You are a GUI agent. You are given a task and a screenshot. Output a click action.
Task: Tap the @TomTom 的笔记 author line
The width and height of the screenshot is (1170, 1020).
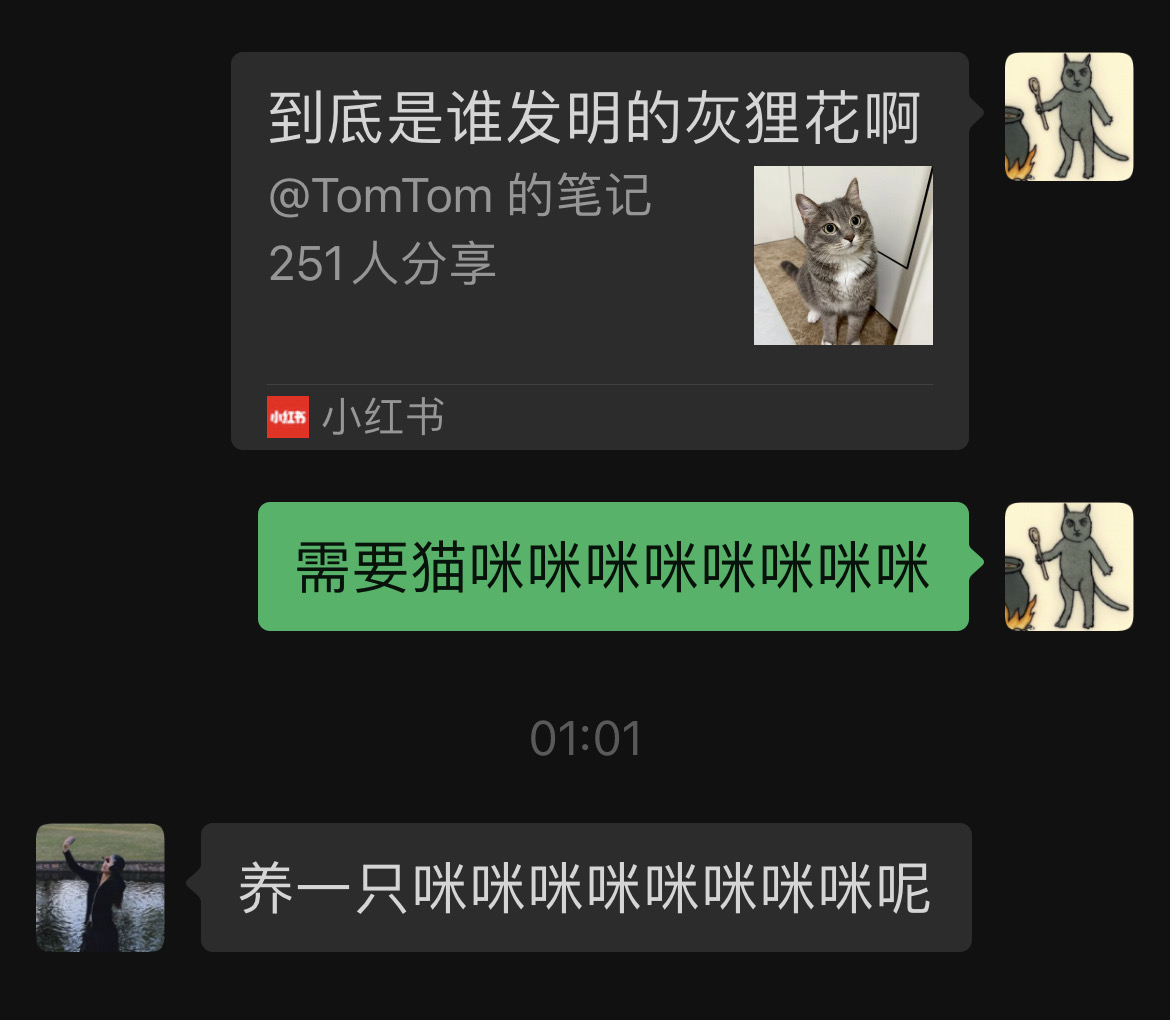[x=460, y=195]
